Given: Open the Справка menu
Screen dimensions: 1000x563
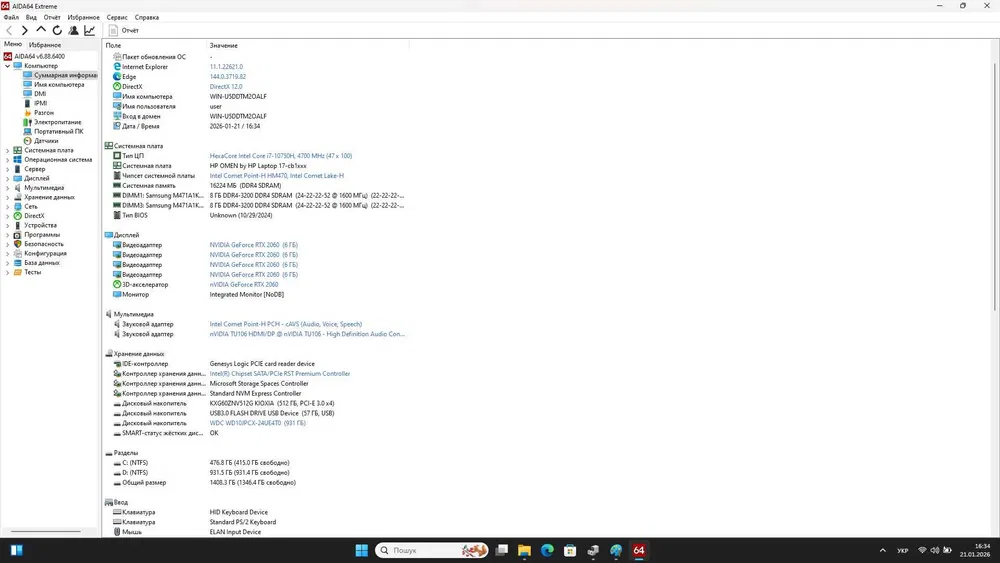Looking at the screenshot, I should [147, 17].
